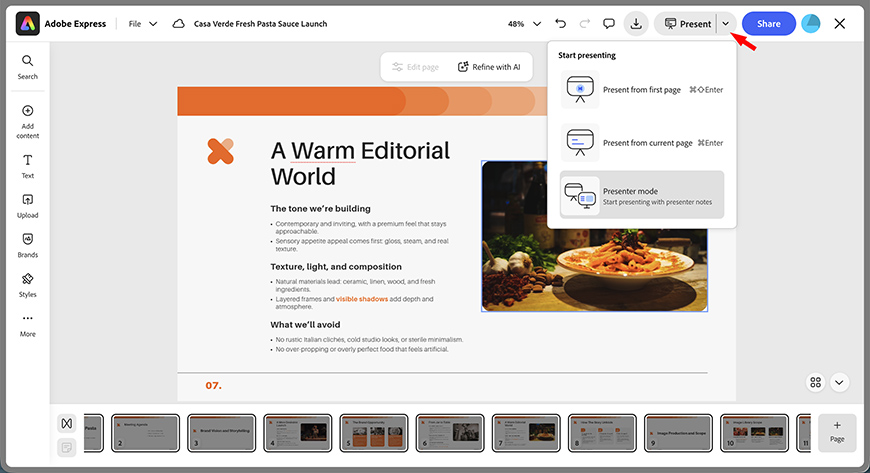Select page 6 thumbnail
Screen dimensions: 870x473
coord(450,432)
